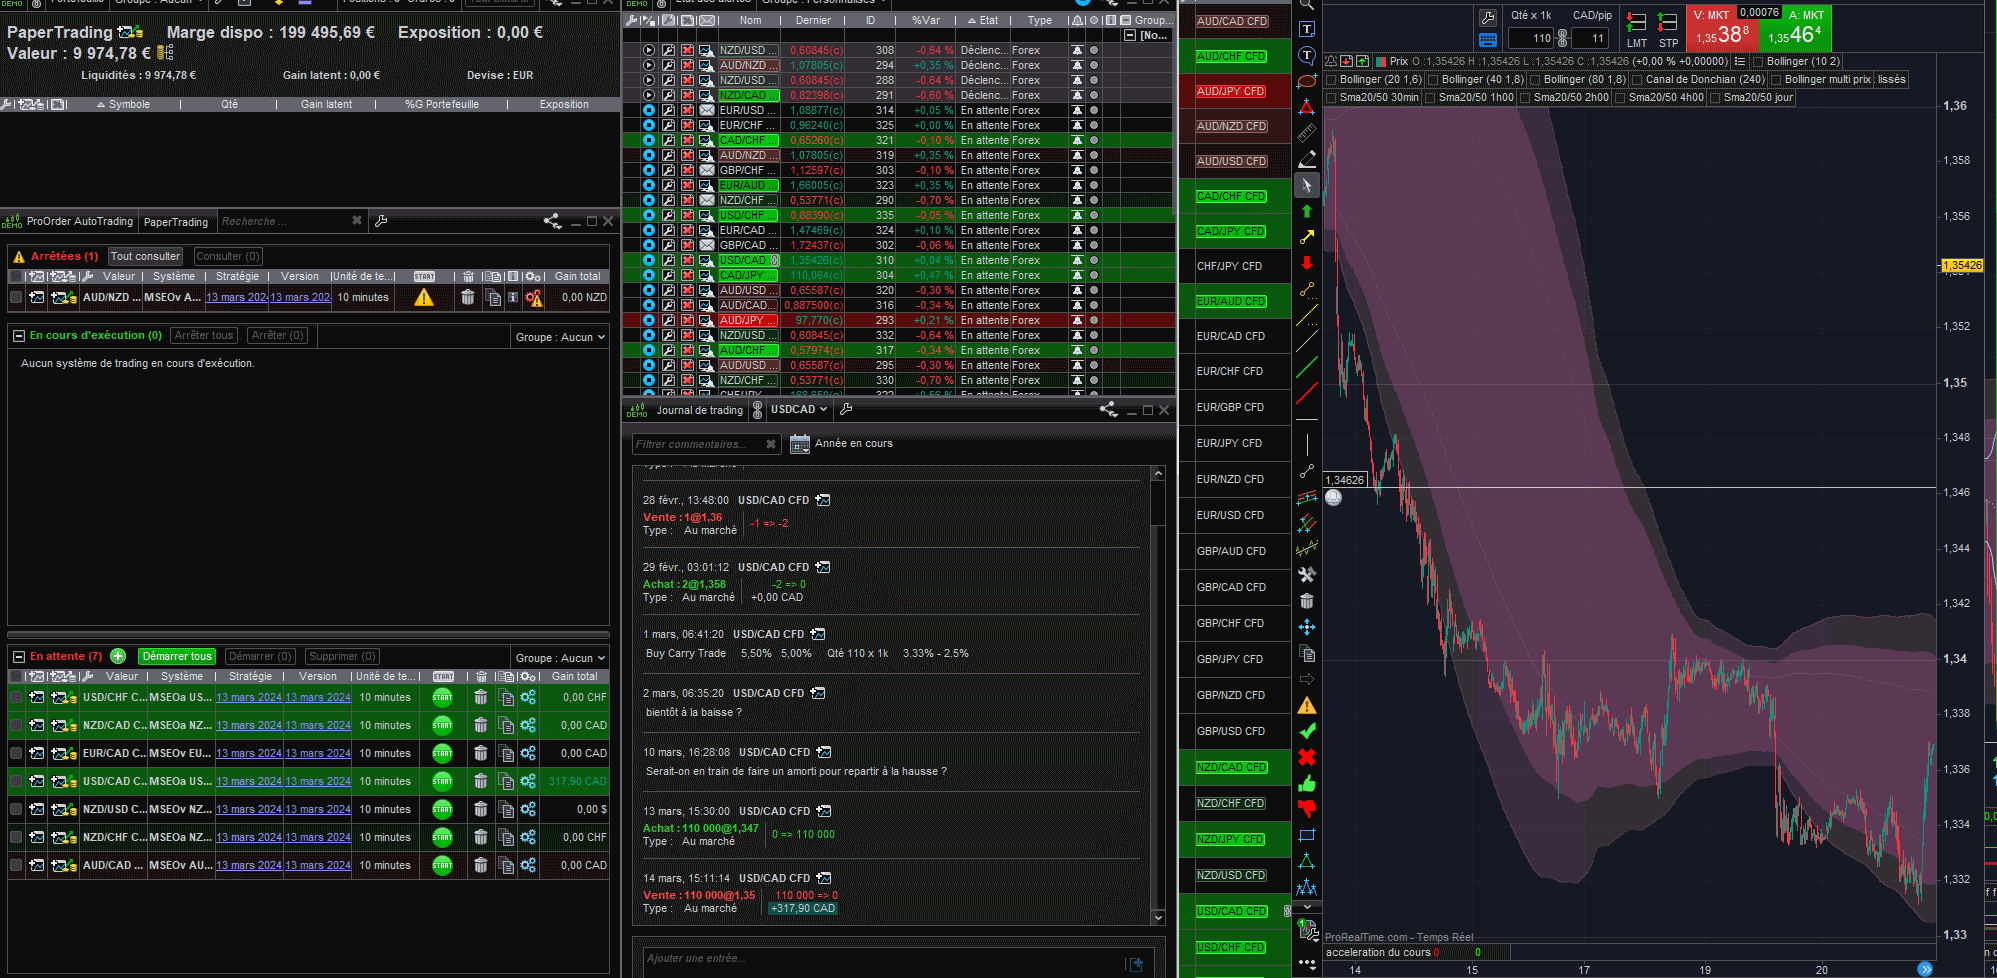Click the ProOrder panel share icon
The width and height of the screenshot is (1997, 978).
tap(552, 221)
